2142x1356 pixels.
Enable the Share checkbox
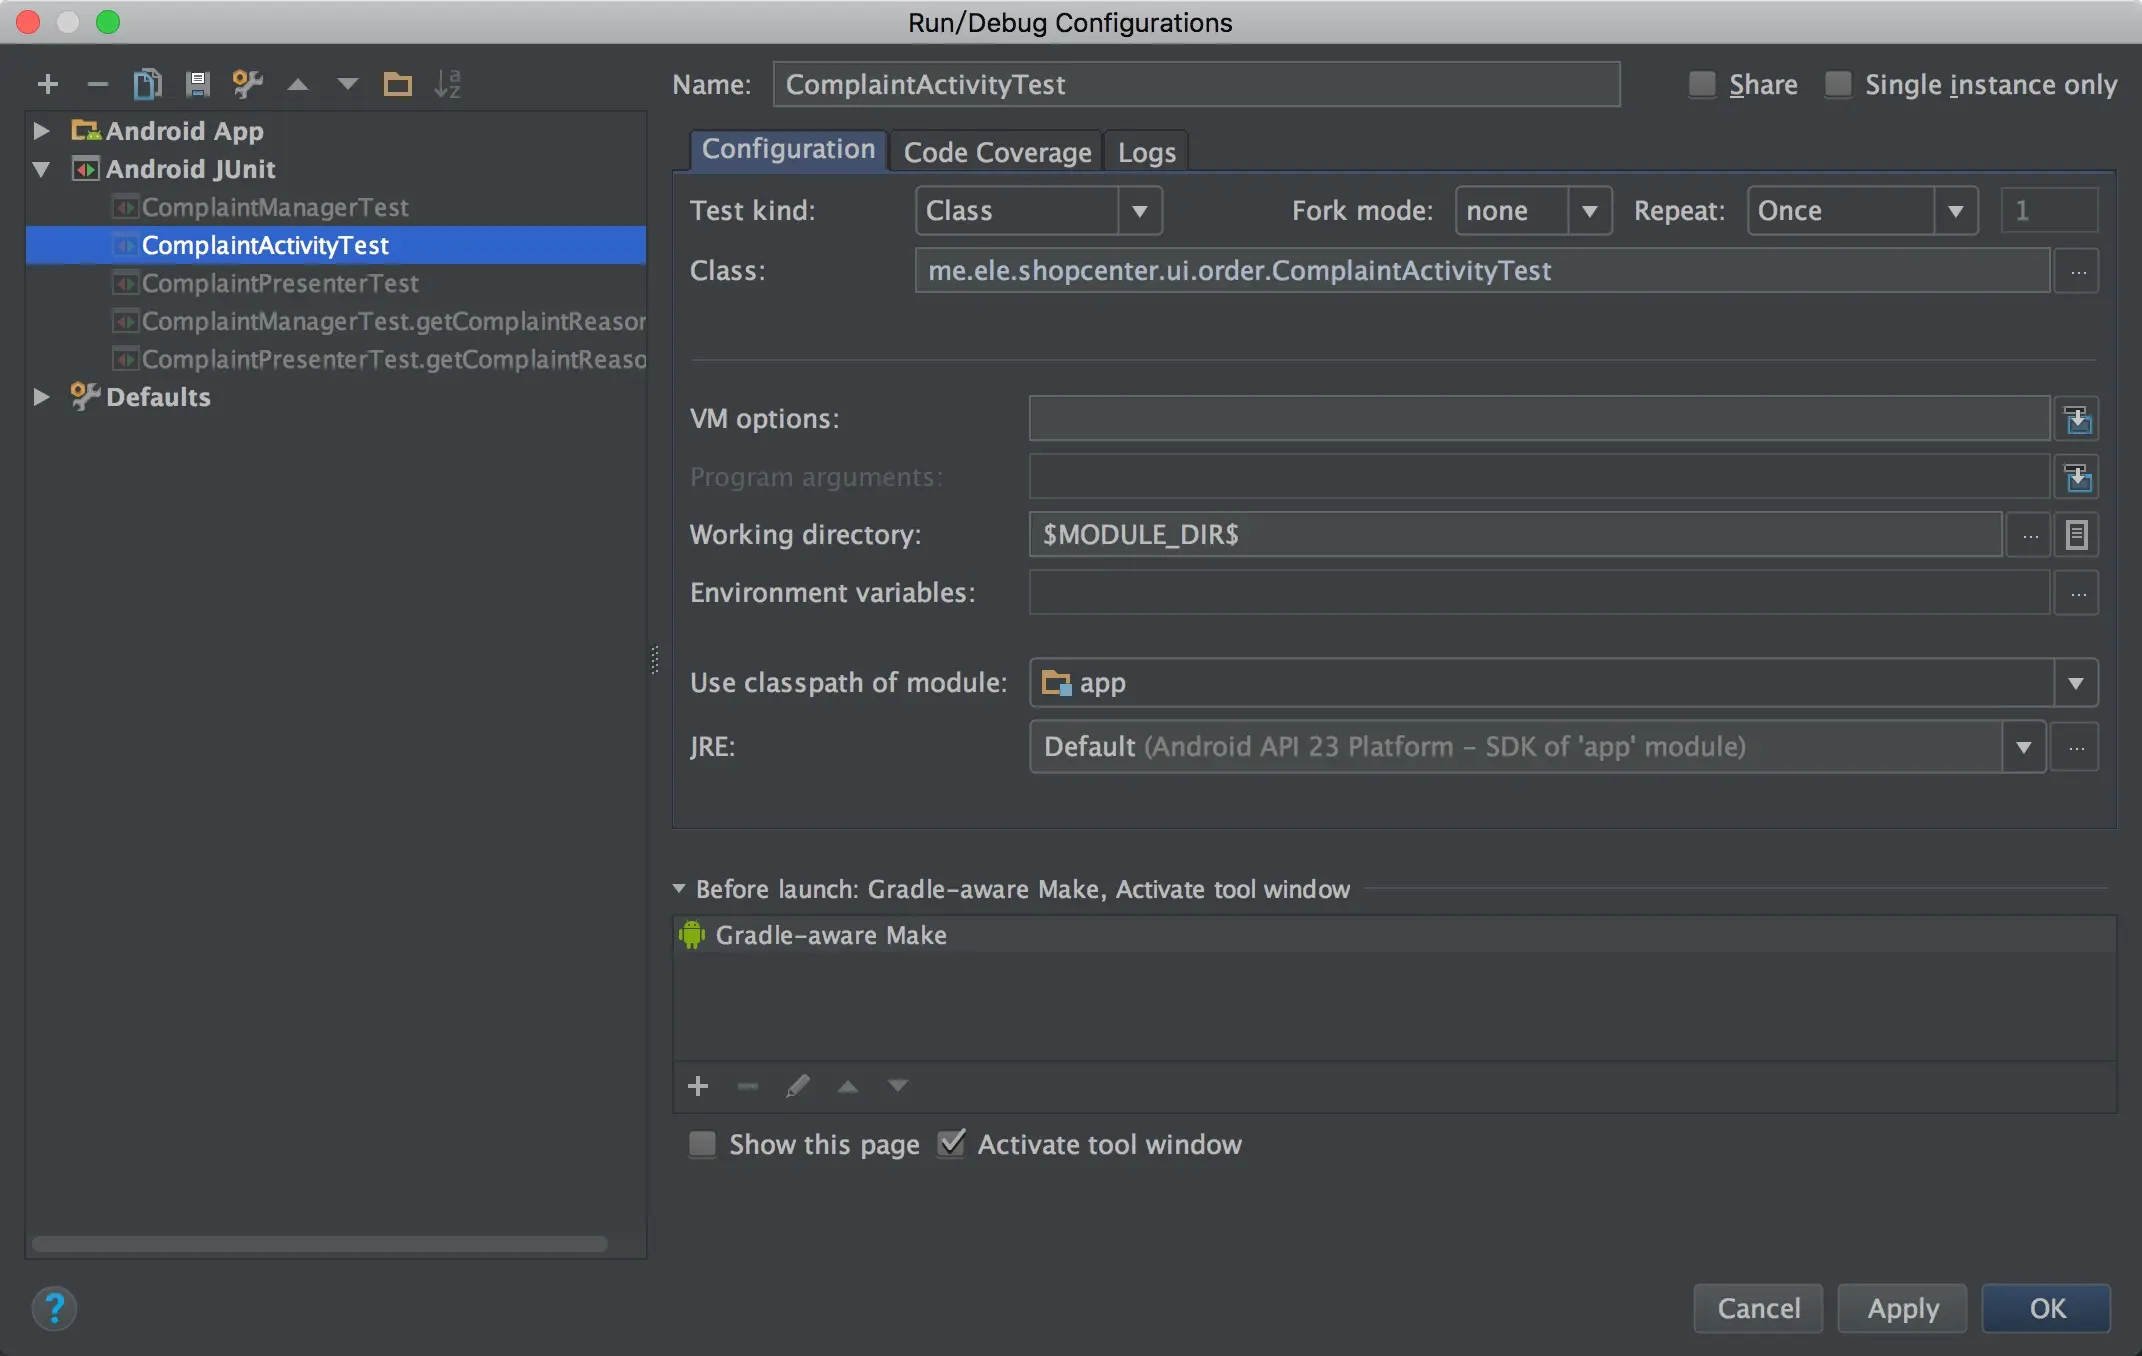pyautogui.click(x=1702, y=85)
